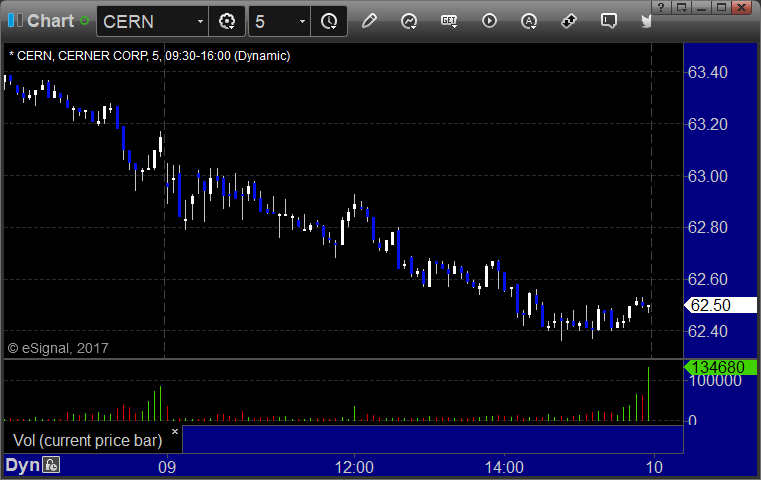Open the symbol settings gear menu
This screenshot has height=480, width=761.
point(227,21)
